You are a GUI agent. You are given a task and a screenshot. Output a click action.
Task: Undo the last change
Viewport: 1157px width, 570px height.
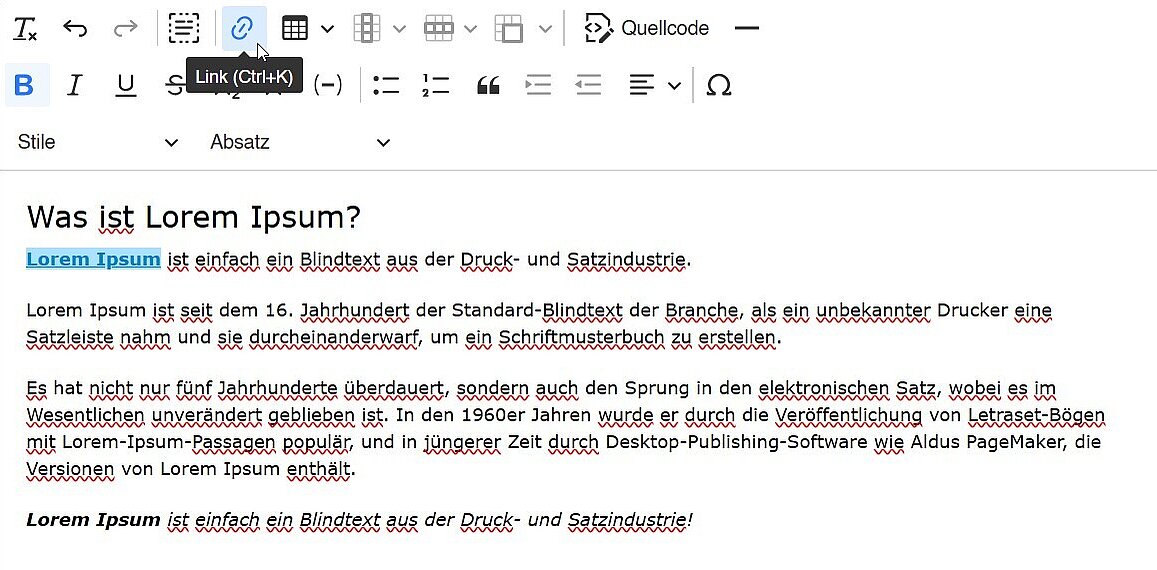coord(75,29)
